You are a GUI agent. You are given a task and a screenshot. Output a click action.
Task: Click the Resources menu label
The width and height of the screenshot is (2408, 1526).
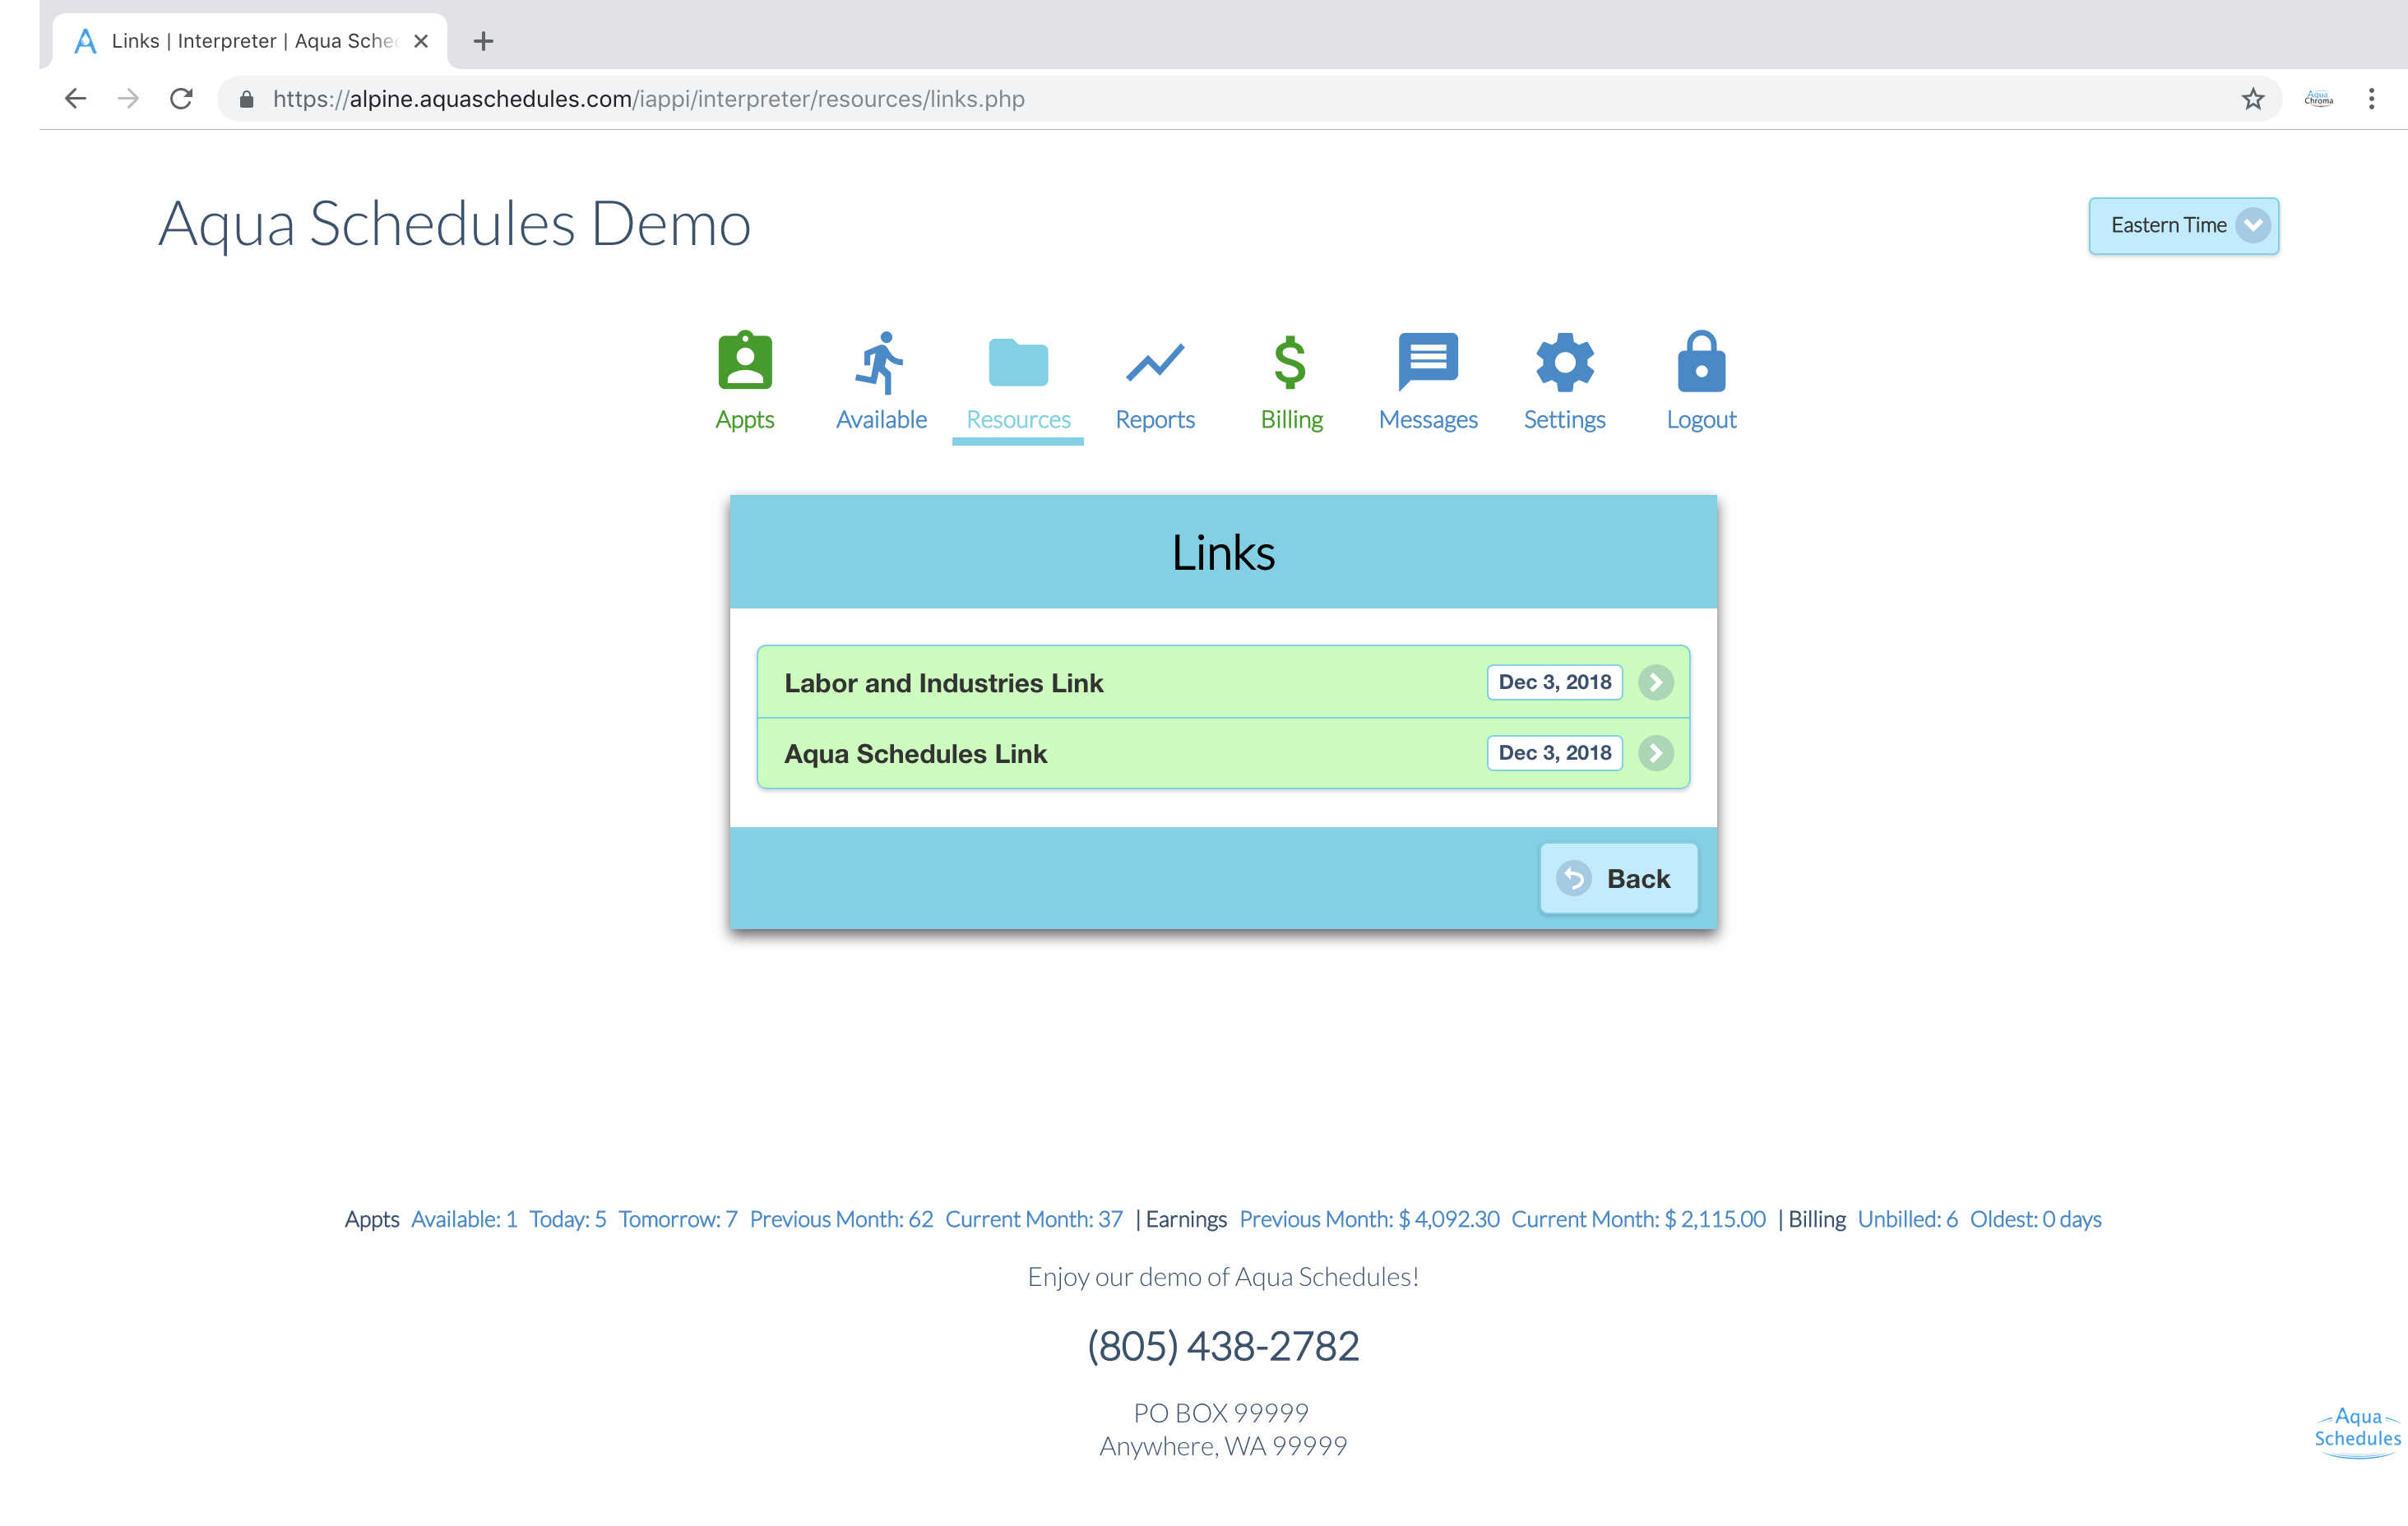coord(1018,419)
